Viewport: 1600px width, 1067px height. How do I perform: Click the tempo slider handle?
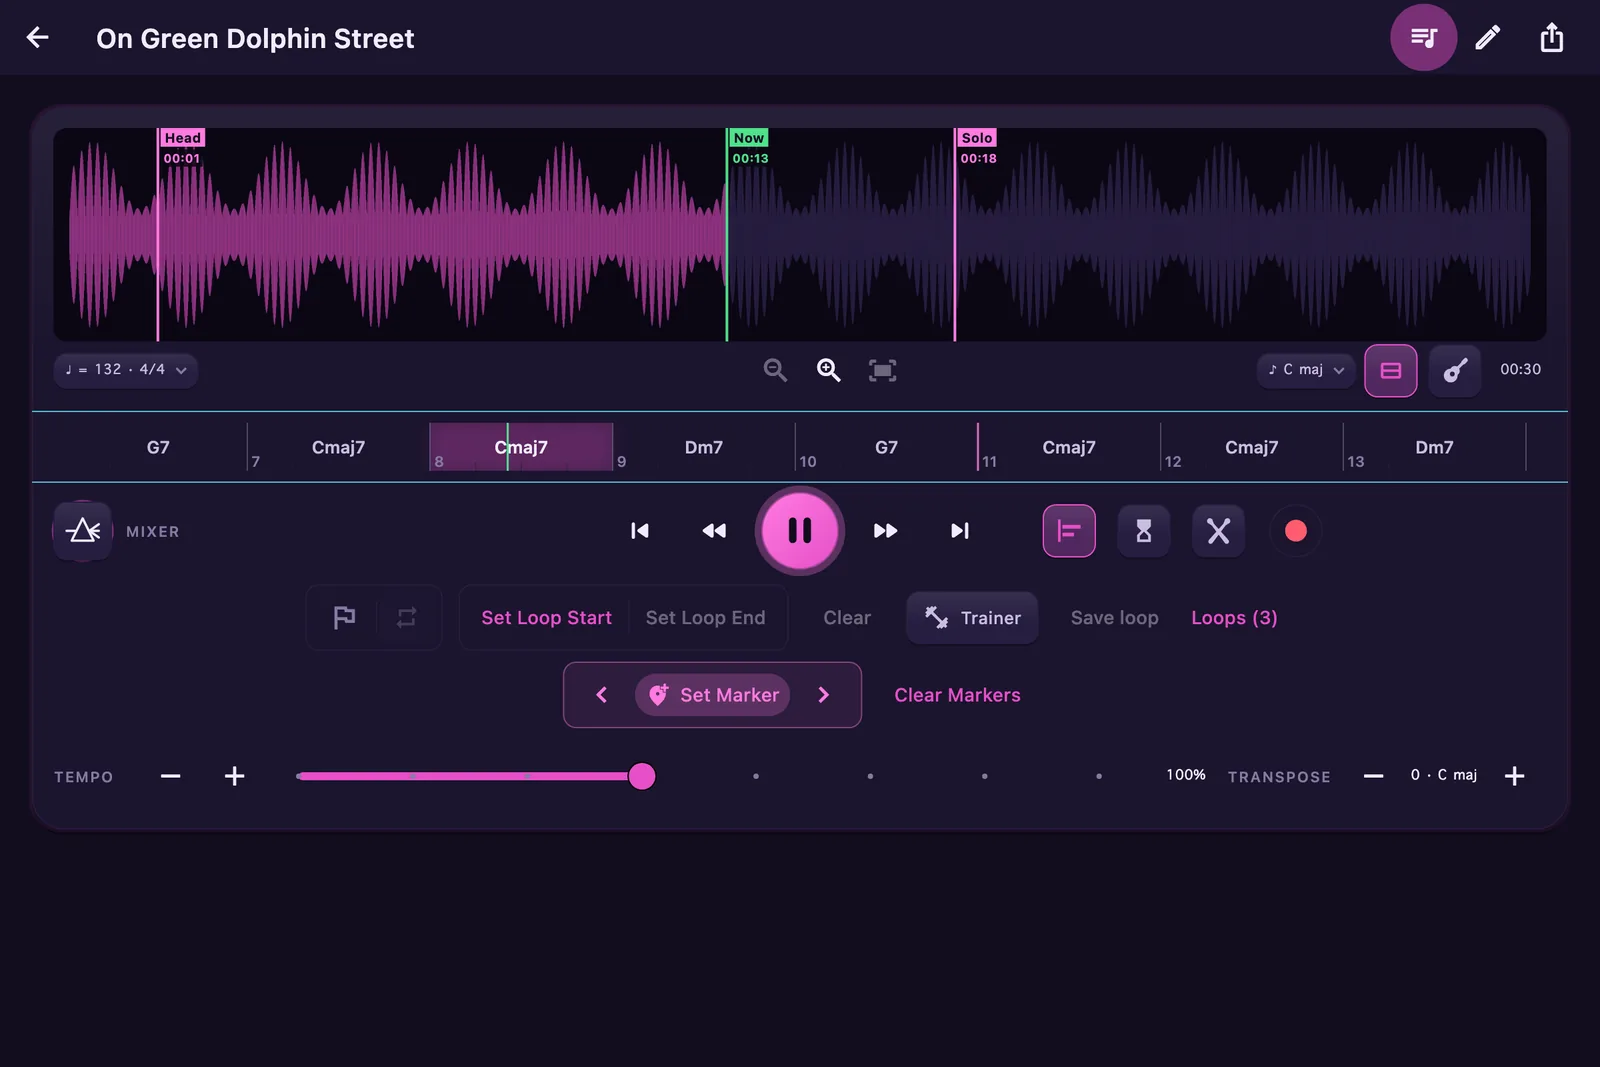(x=642, y=776)
